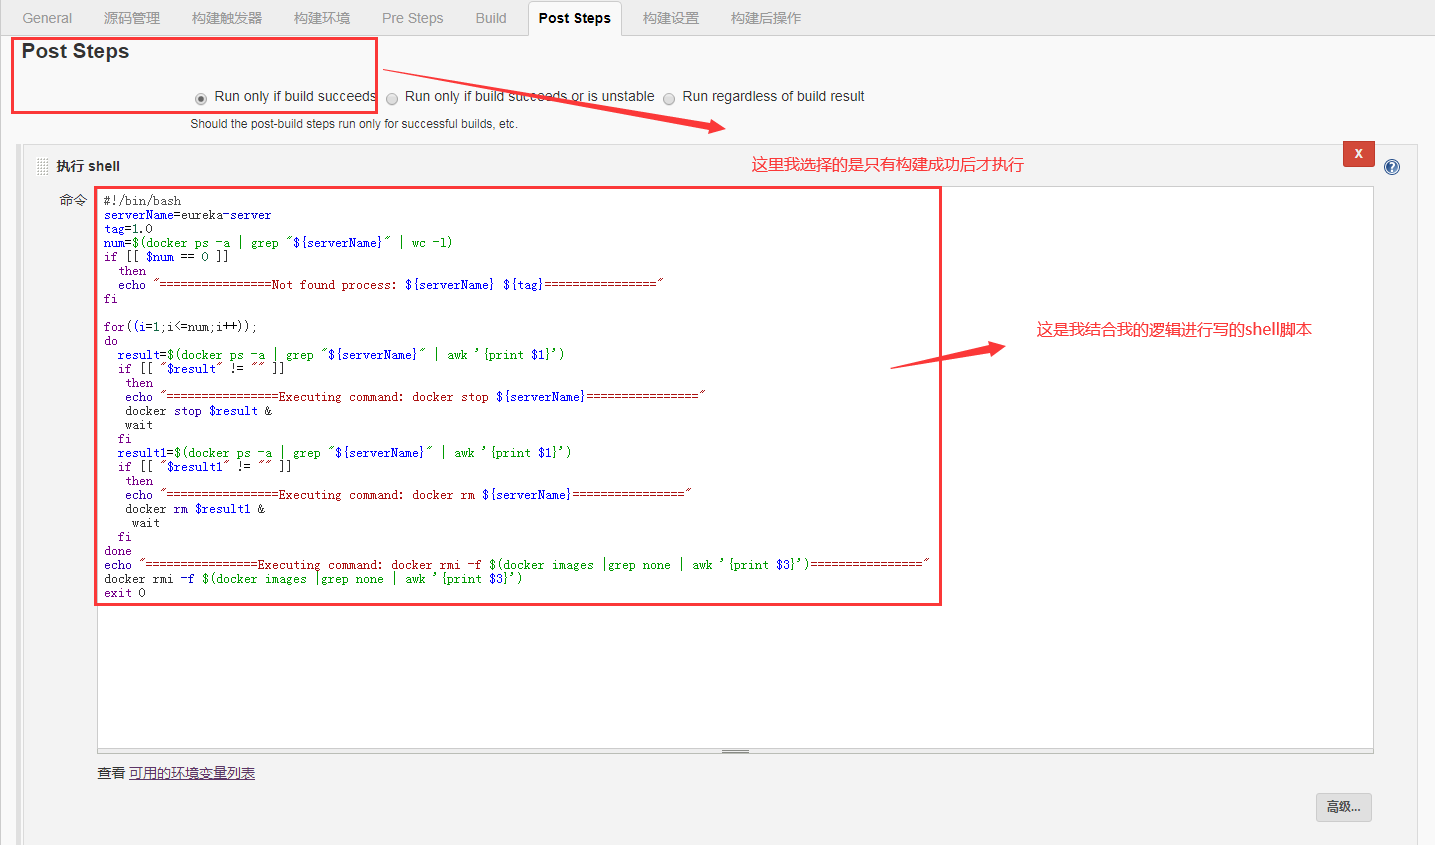Grab the drag handle of 执行 shell step
1435x845 pixels.
pyautogui.click(x=42, y=166)
